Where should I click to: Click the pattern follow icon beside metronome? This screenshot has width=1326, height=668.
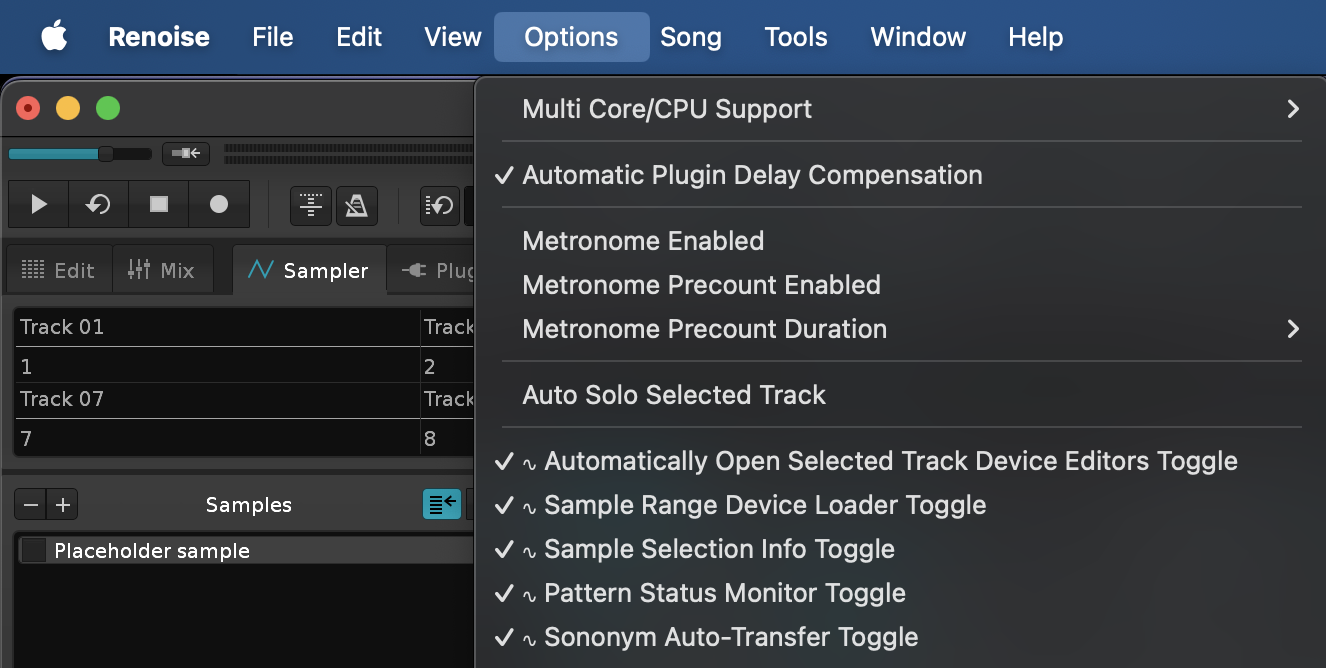(x=311, y=206)
